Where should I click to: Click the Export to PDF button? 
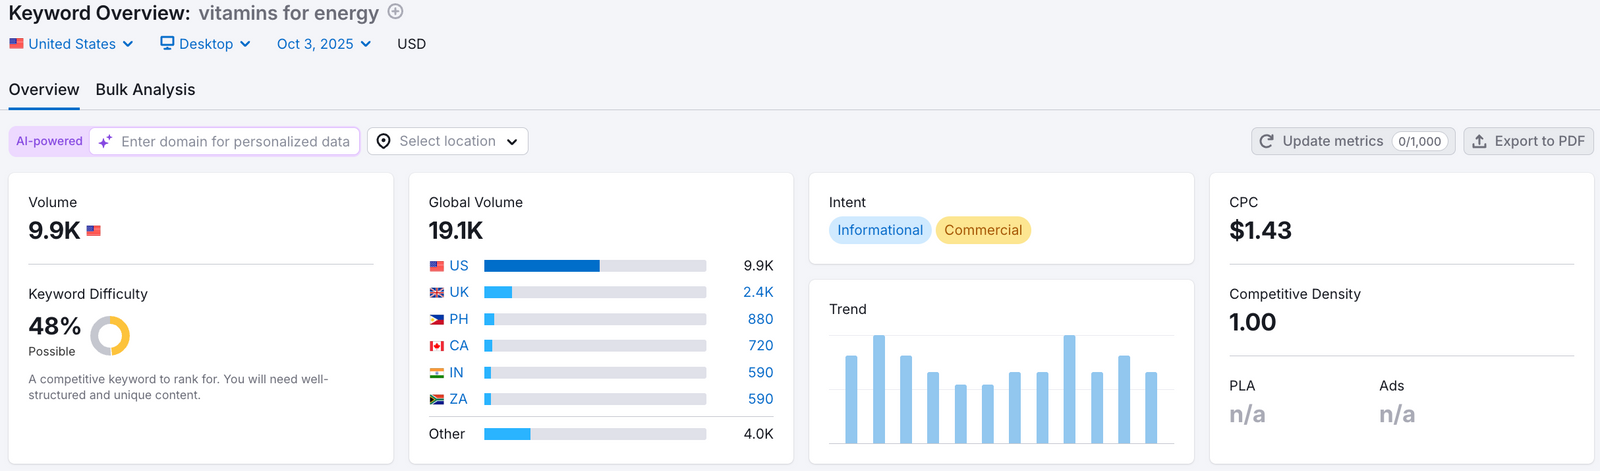[x=1528, y=141]
